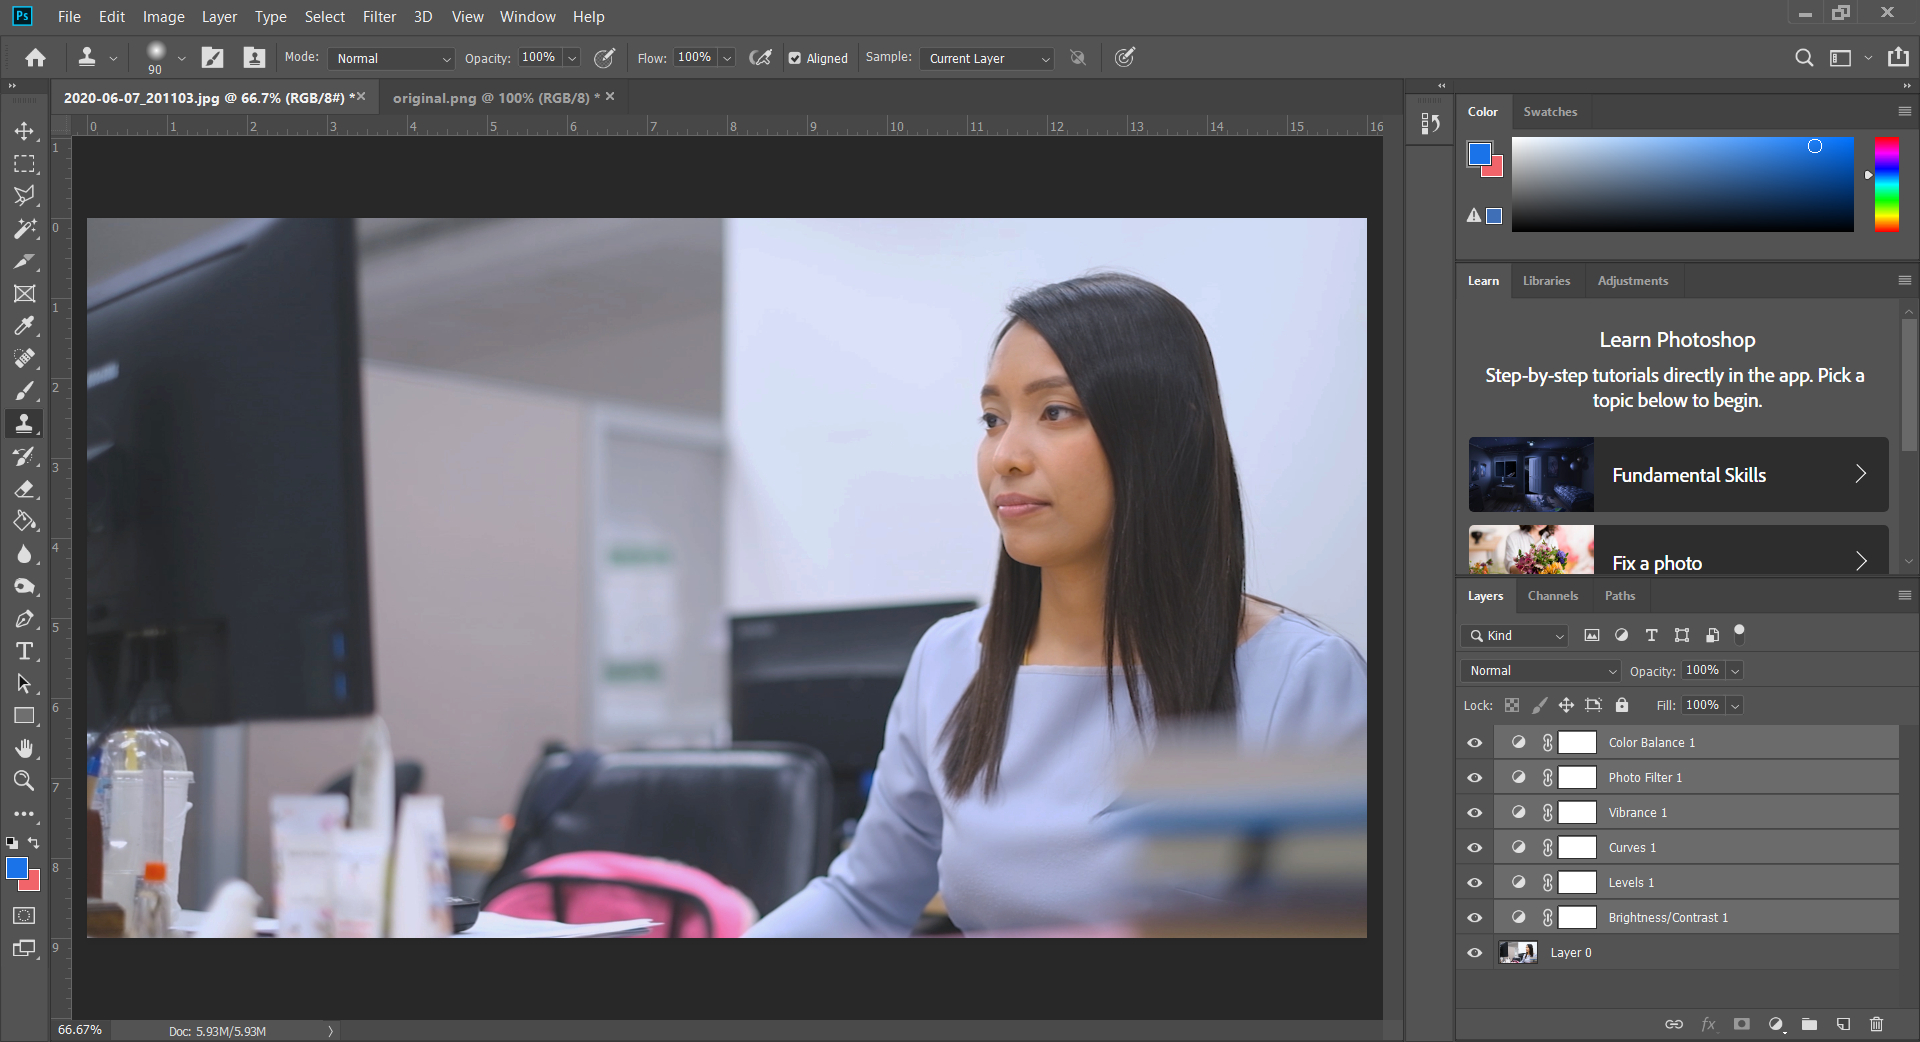1920x1042 pixels.
Task: Create a new layer with the new-layer icon
Action: click(1843, 1024)
